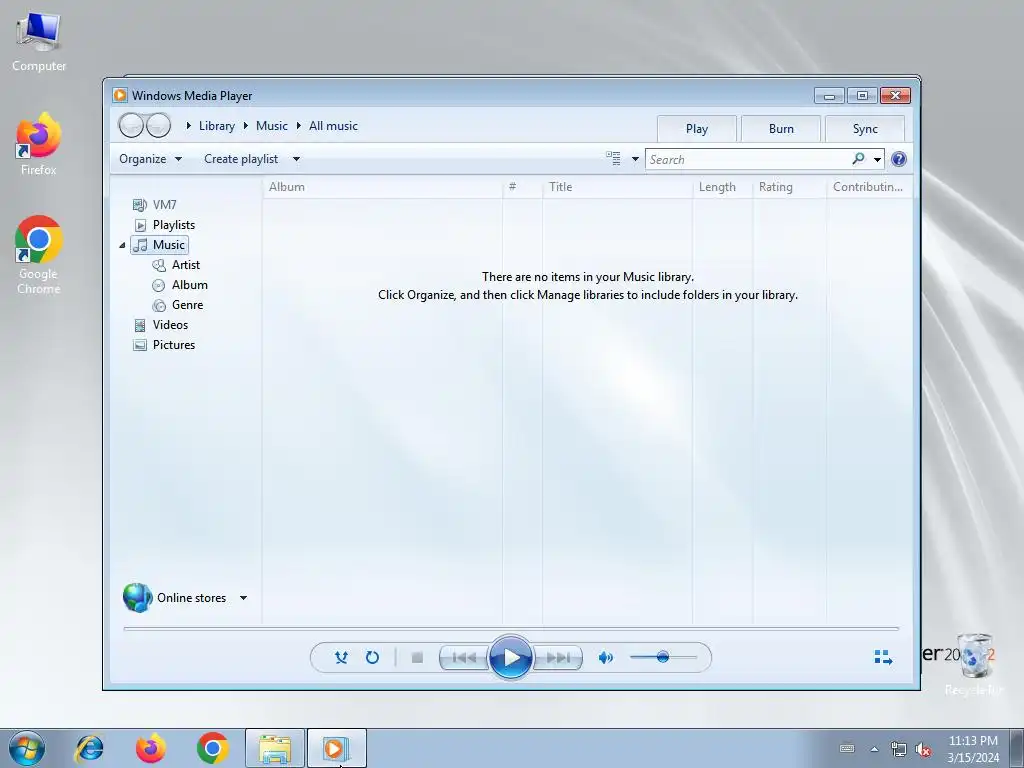Image resolution: width=1024 pixels, height=768 pixels.
Task: Open Windows Media Player help icon
Action: 899,159
